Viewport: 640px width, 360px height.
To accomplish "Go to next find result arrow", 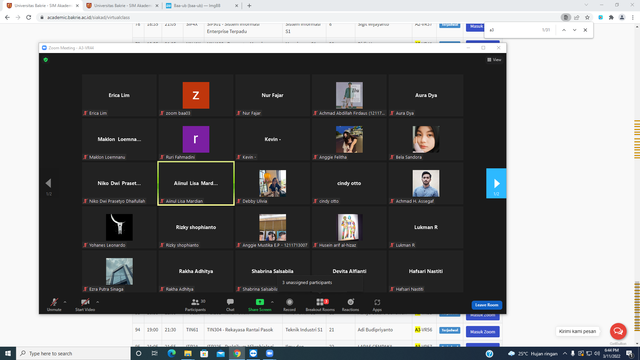I will [x=574, y=30].
